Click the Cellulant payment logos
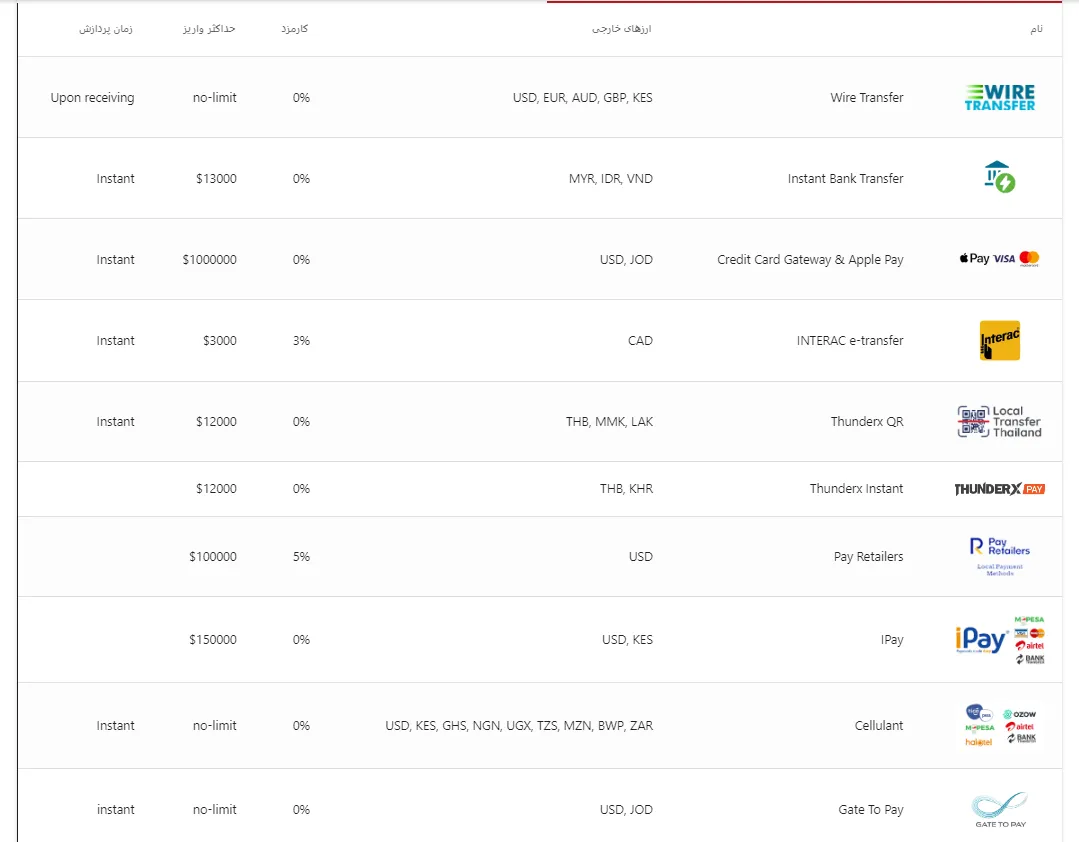This screenshot has height=842, width=1079. tap(999, 725)
